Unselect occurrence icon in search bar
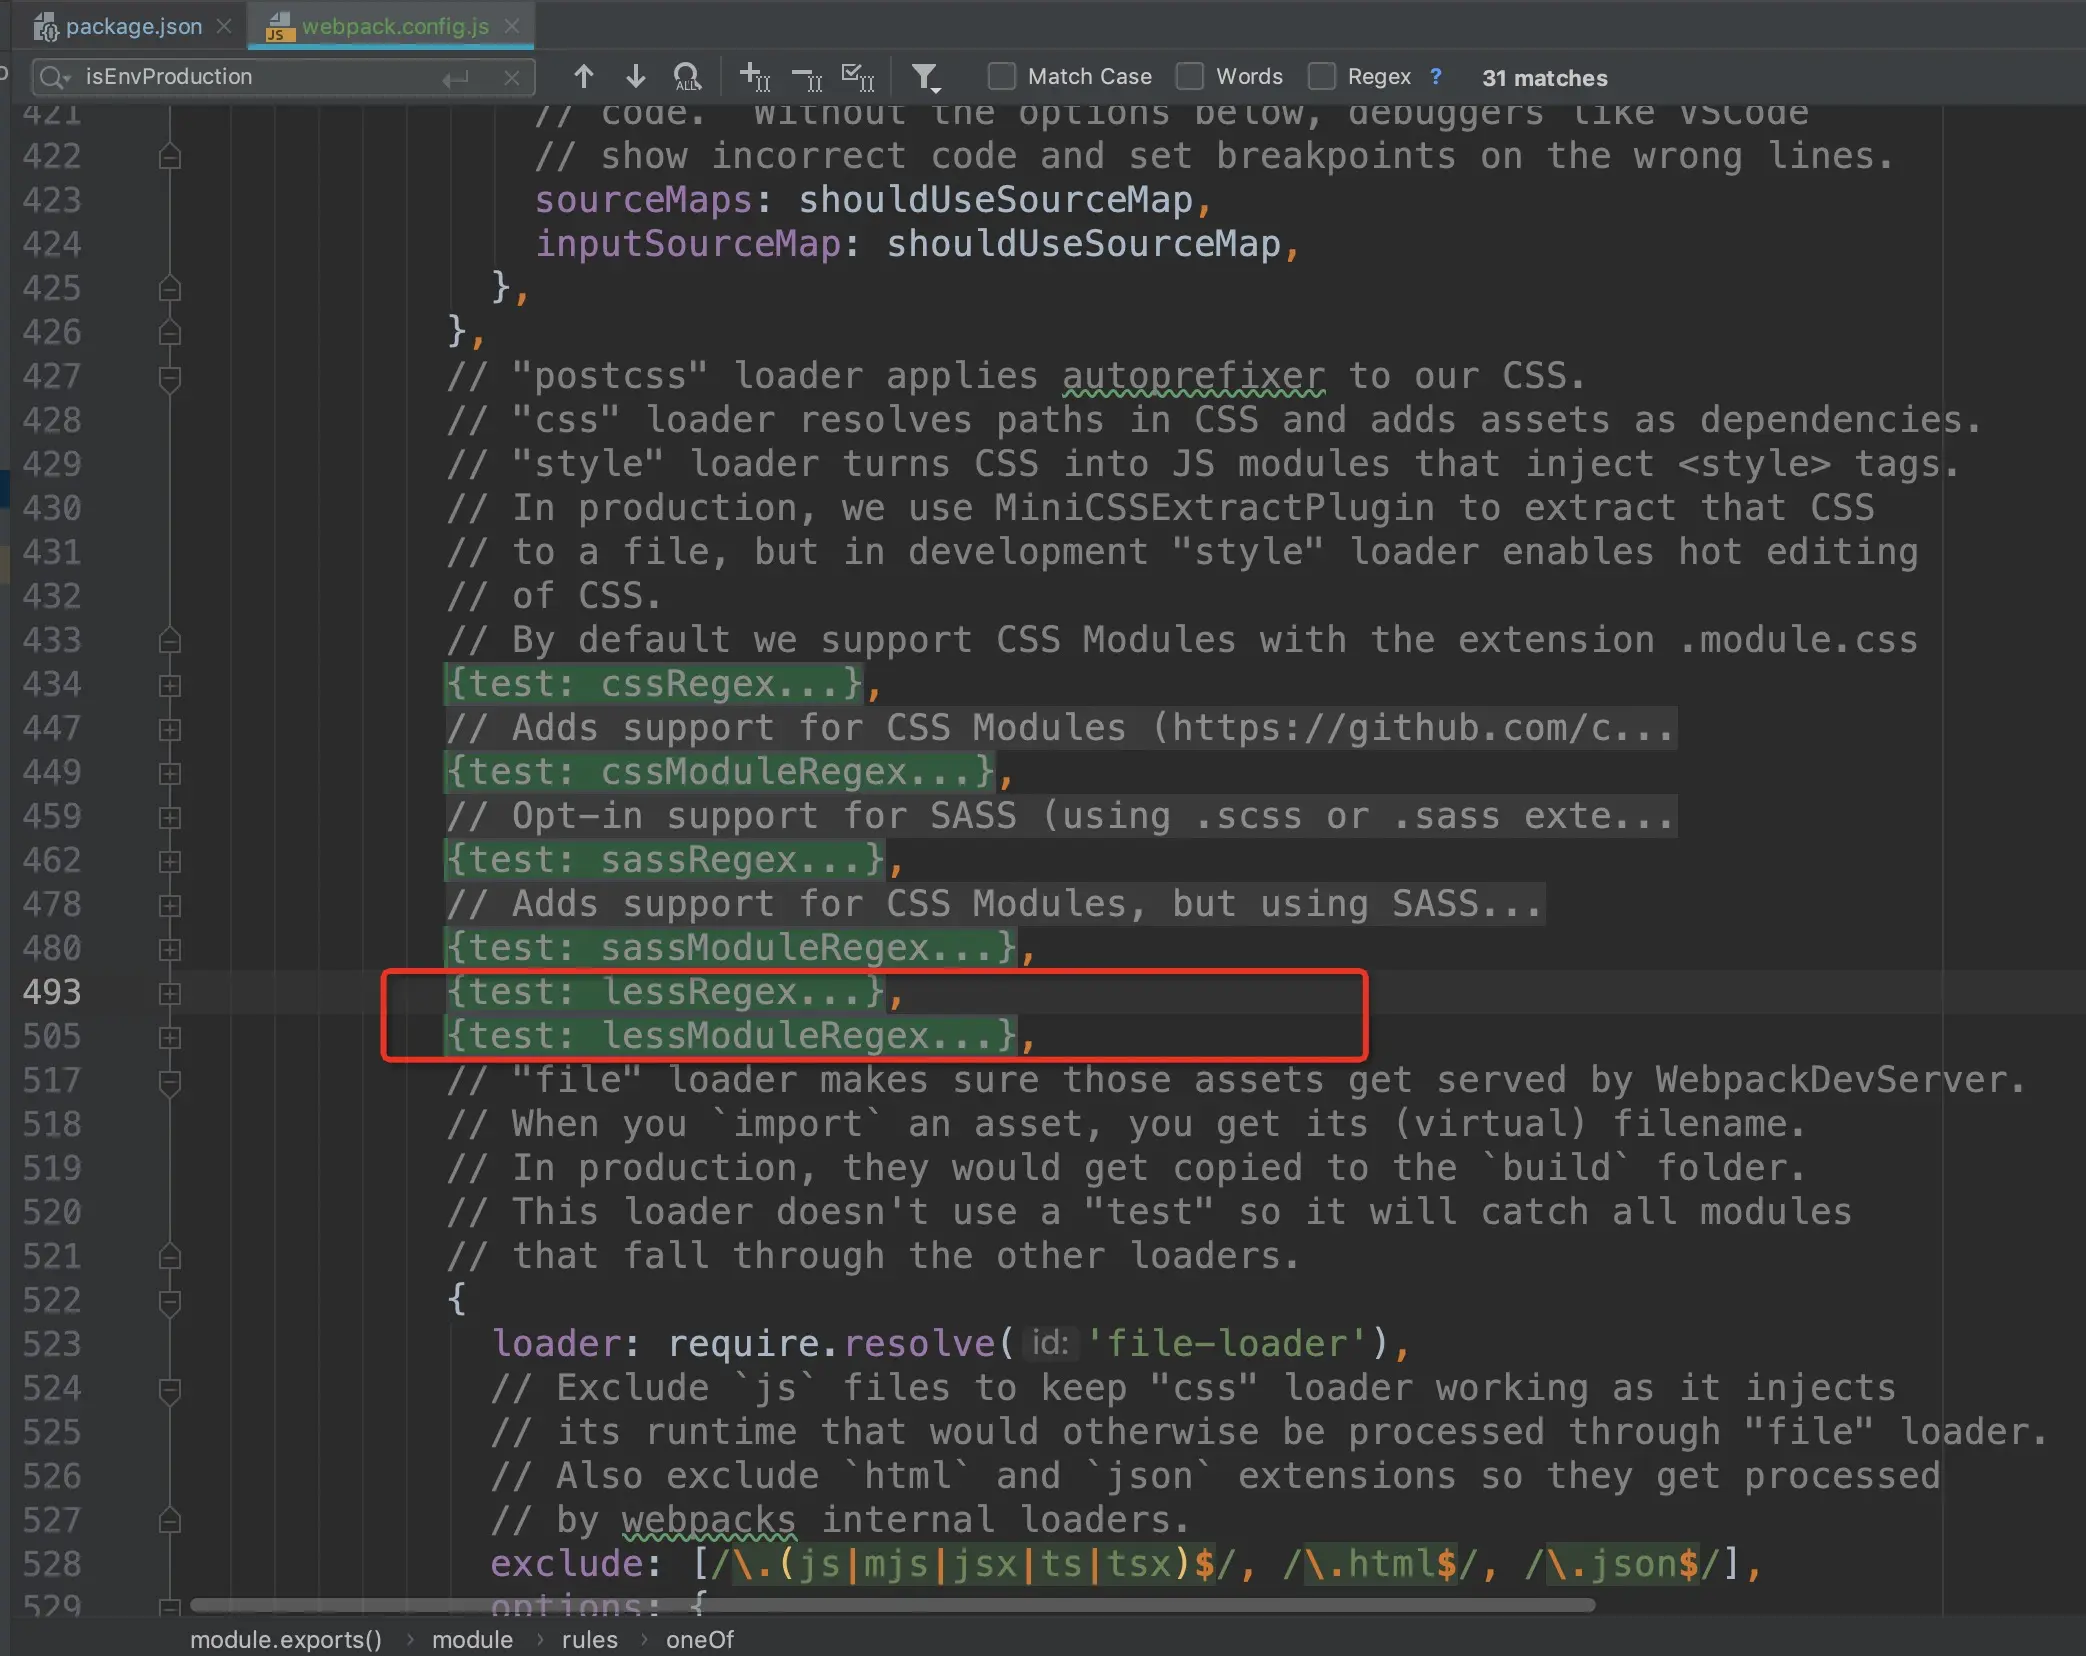Screen dimensions: 2086x1656 tap(806, 77)
